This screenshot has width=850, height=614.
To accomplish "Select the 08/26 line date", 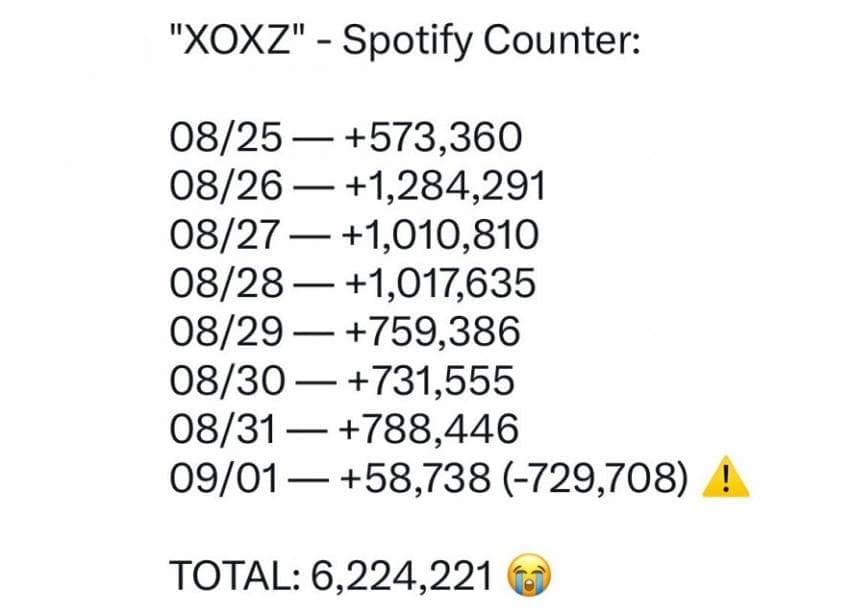I will (x=226, y=185).
